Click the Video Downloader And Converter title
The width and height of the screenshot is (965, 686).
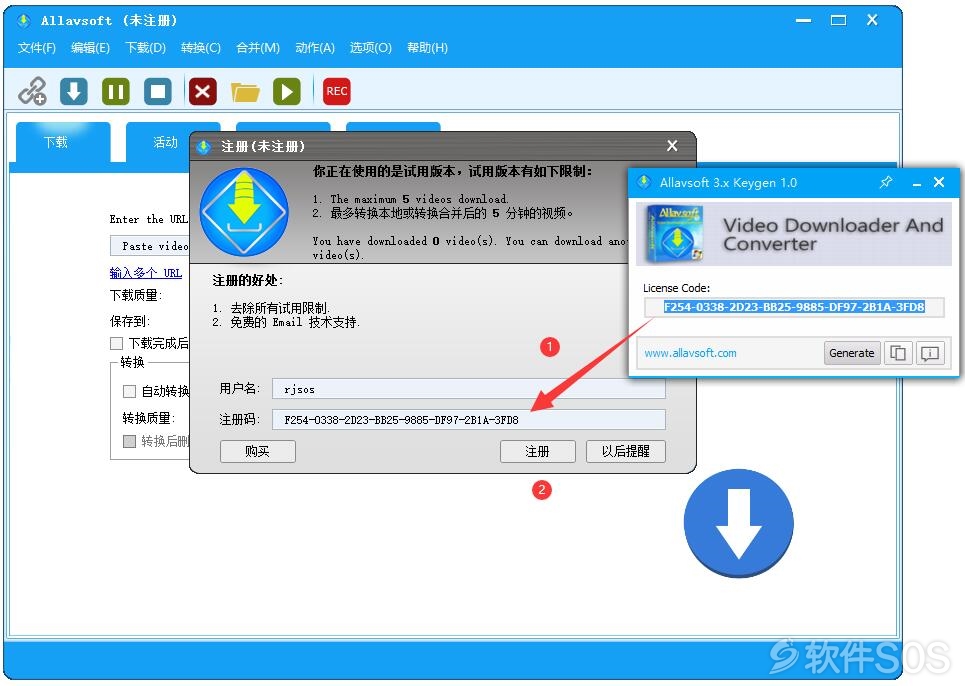click(x=833, y=234)
